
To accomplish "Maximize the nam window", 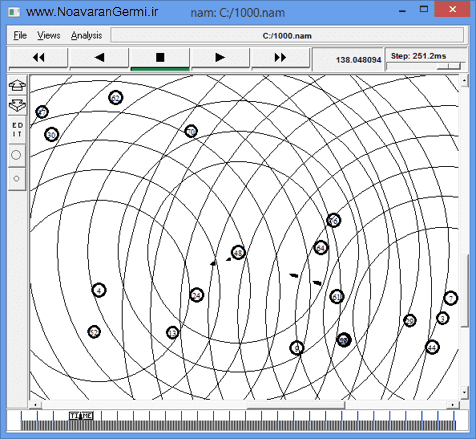I will tap(424, 9).
